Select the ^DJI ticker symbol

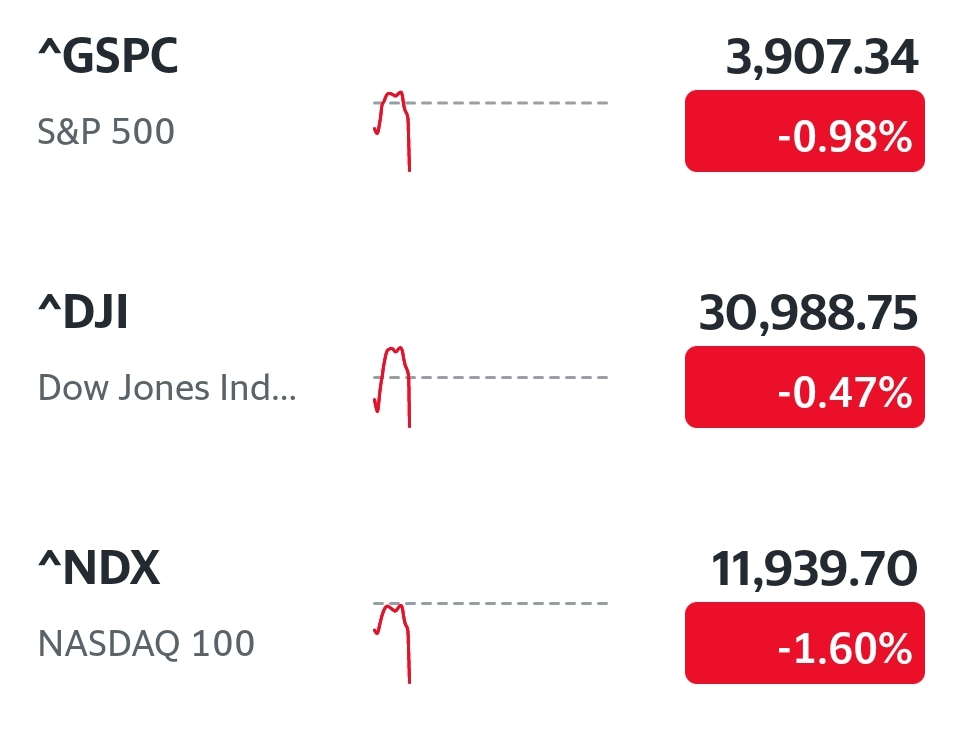pyautogui.click(x=83, y=312)
